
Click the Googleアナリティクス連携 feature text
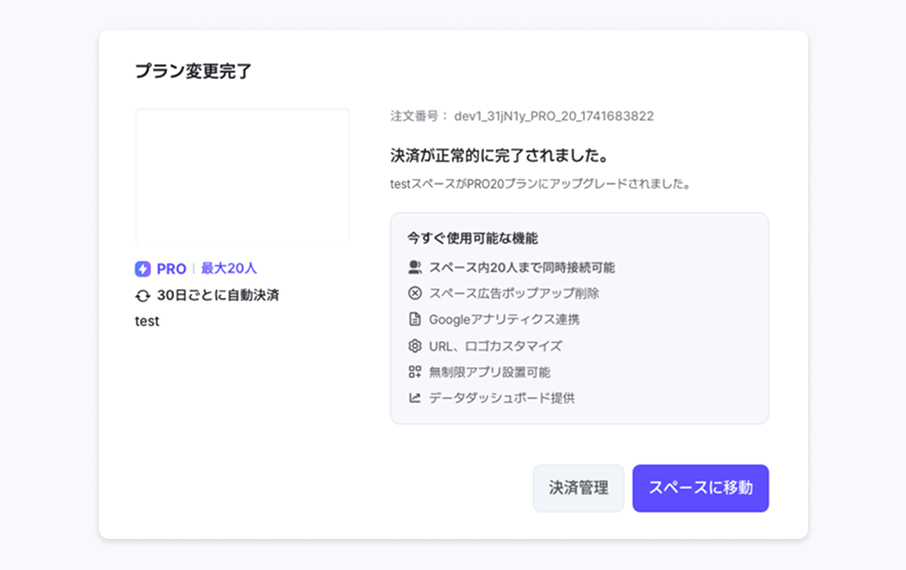pos(504,320)
